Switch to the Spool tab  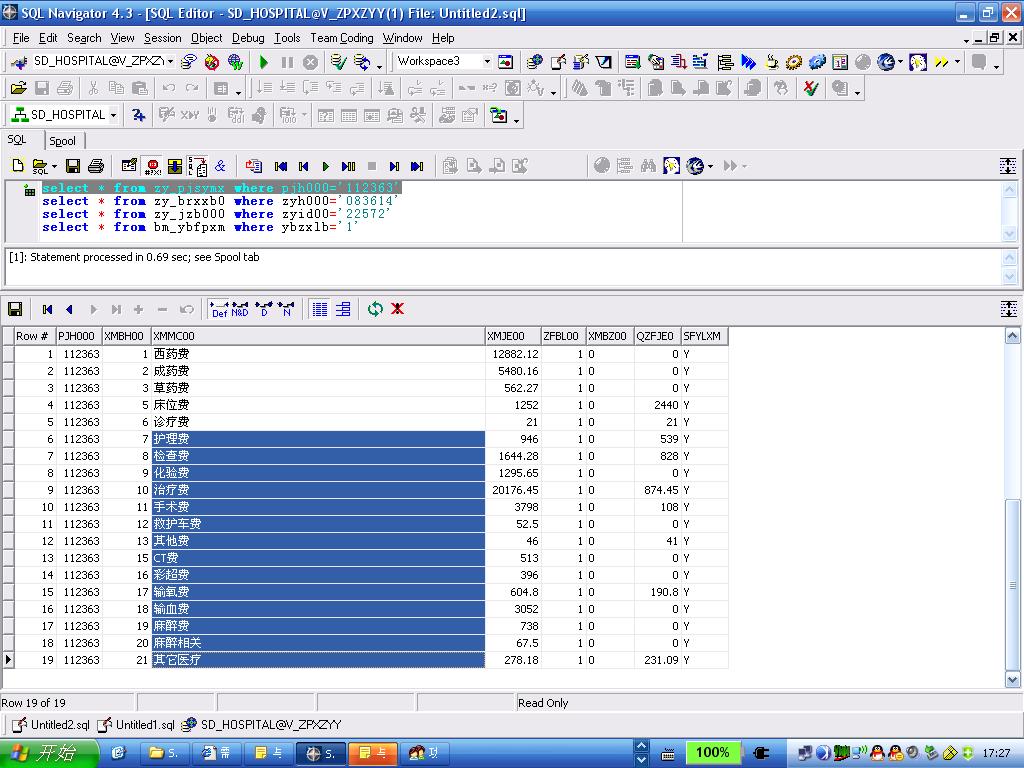[x=62, y=141]
